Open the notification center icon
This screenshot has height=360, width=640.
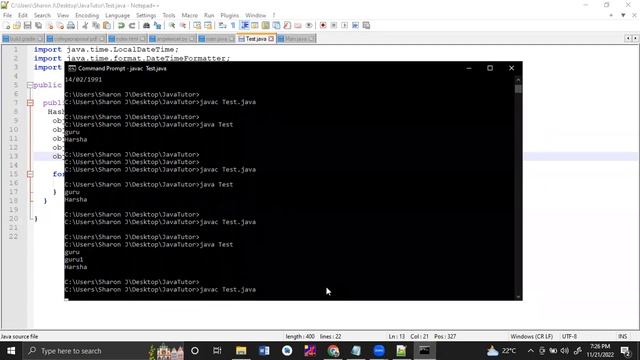tap(626, 351)
